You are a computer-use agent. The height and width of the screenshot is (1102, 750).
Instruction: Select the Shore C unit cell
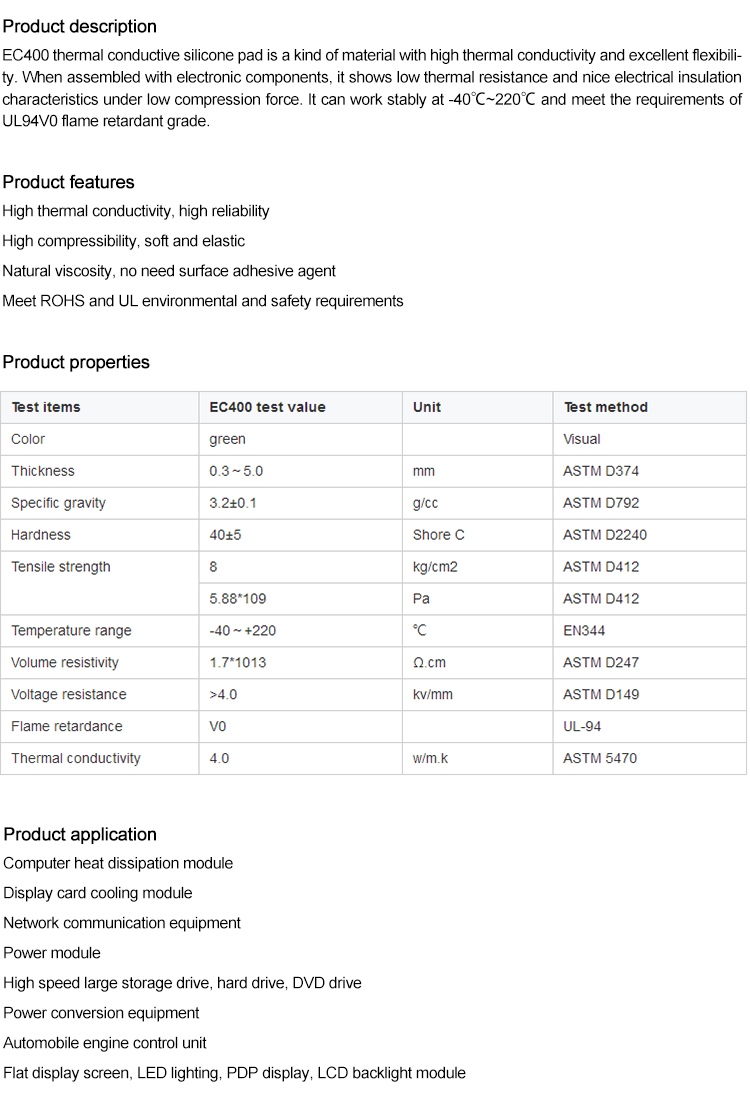coord(439,535)
